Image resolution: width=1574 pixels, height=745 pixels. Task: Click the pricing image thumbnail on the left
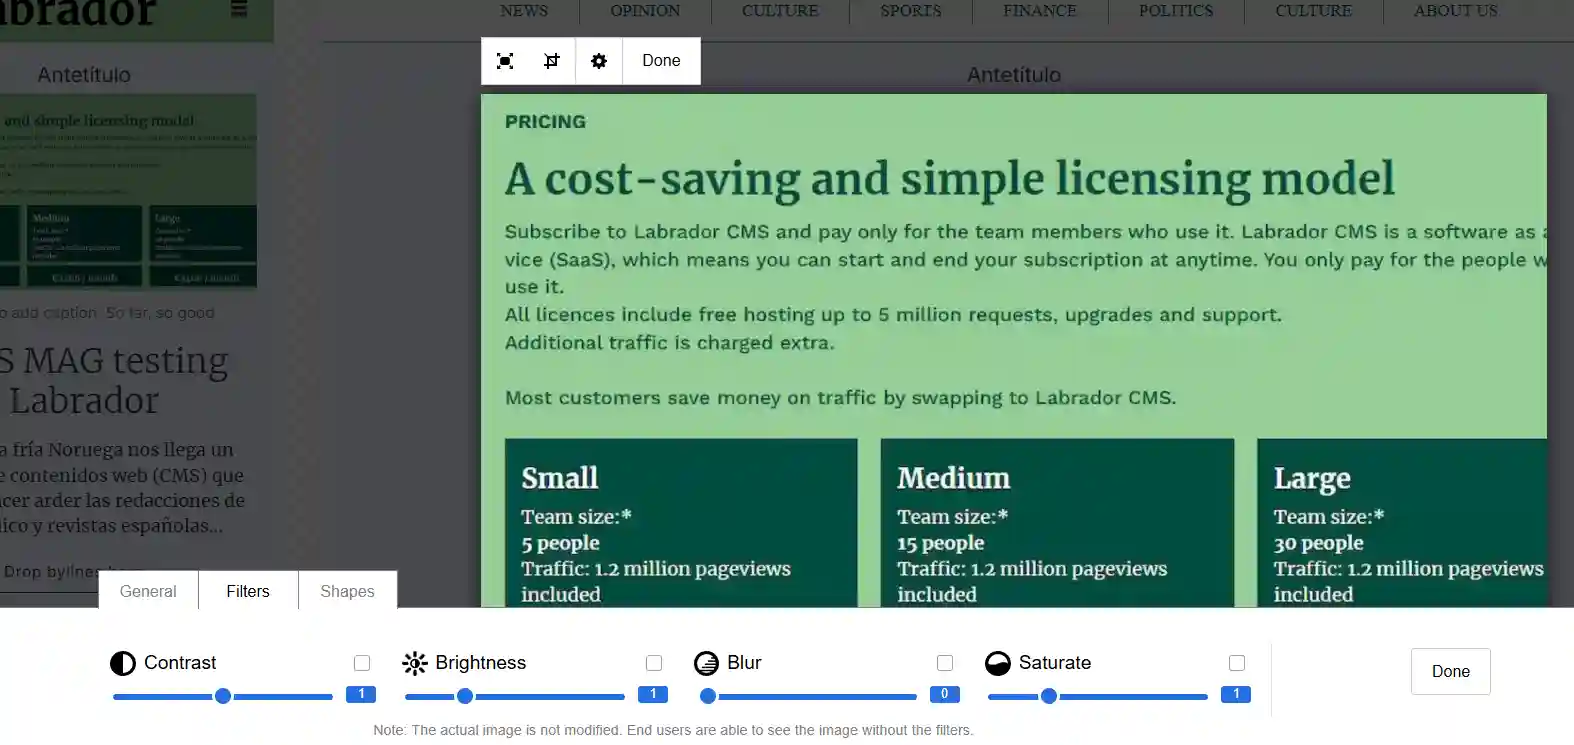pos(128,191)
